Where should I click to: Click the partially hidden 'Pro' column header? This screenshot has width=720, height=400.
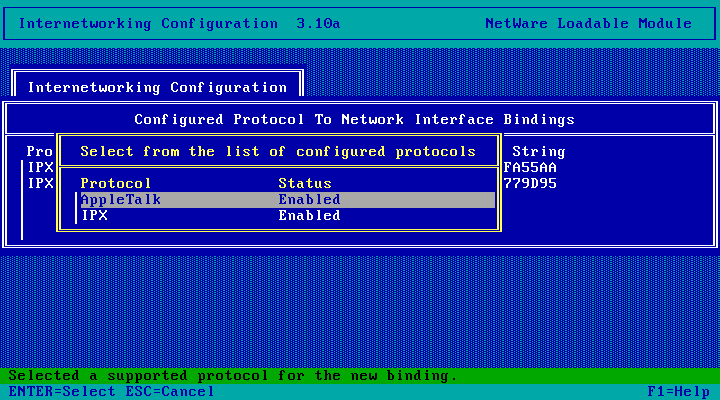(x=39, y=152)
